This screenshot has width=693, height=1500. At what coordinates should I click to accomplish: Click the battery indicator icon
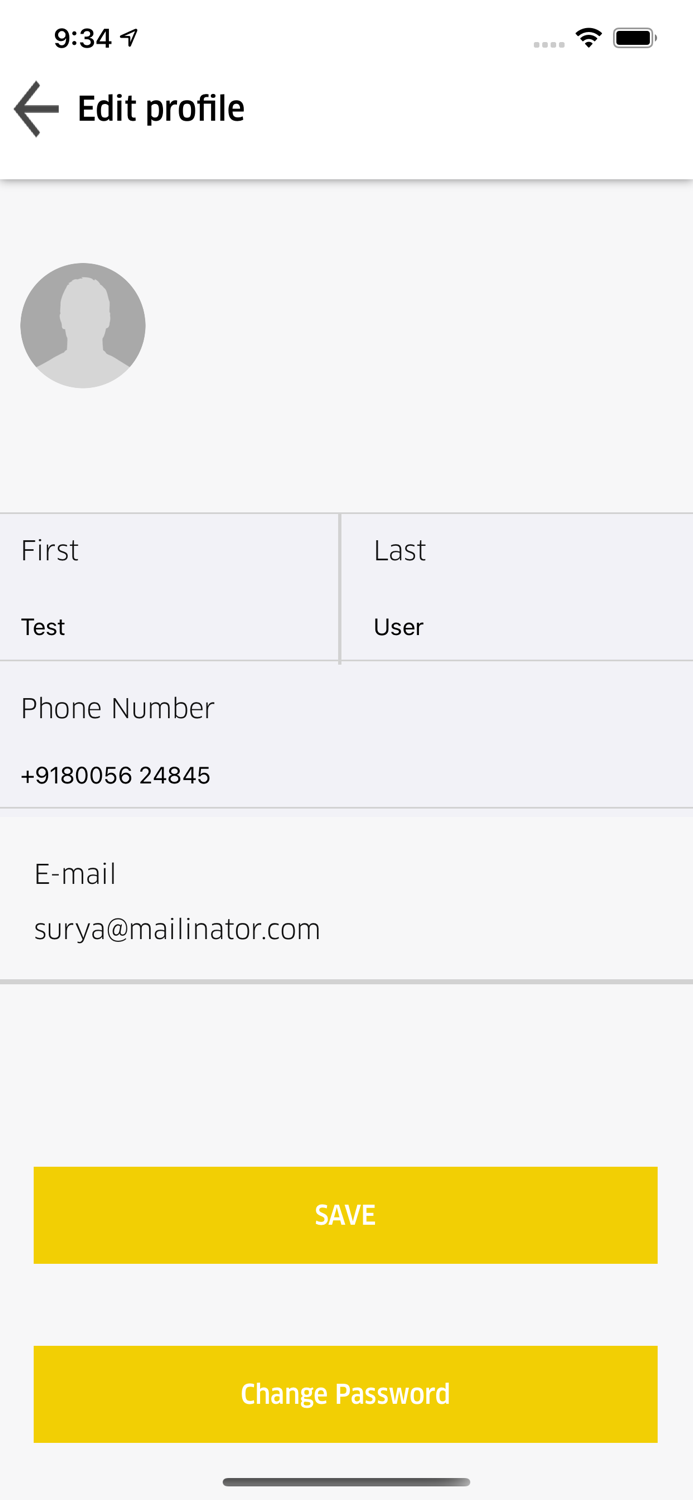coord(635,39)
